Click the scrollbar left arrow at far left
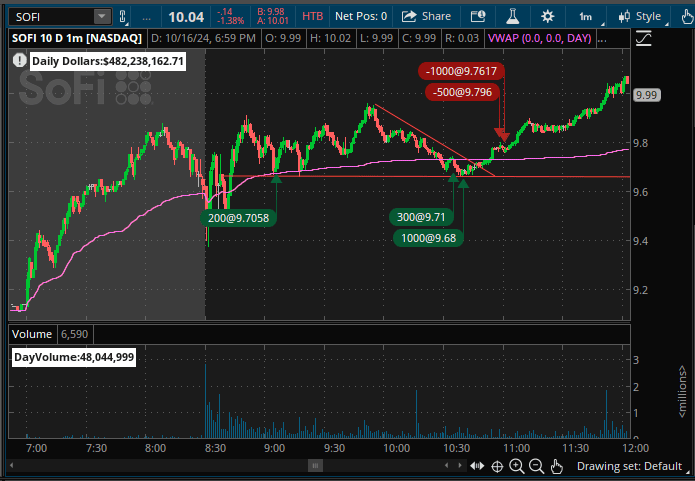Viewport: 695px width, 481px height. [12, 465]
